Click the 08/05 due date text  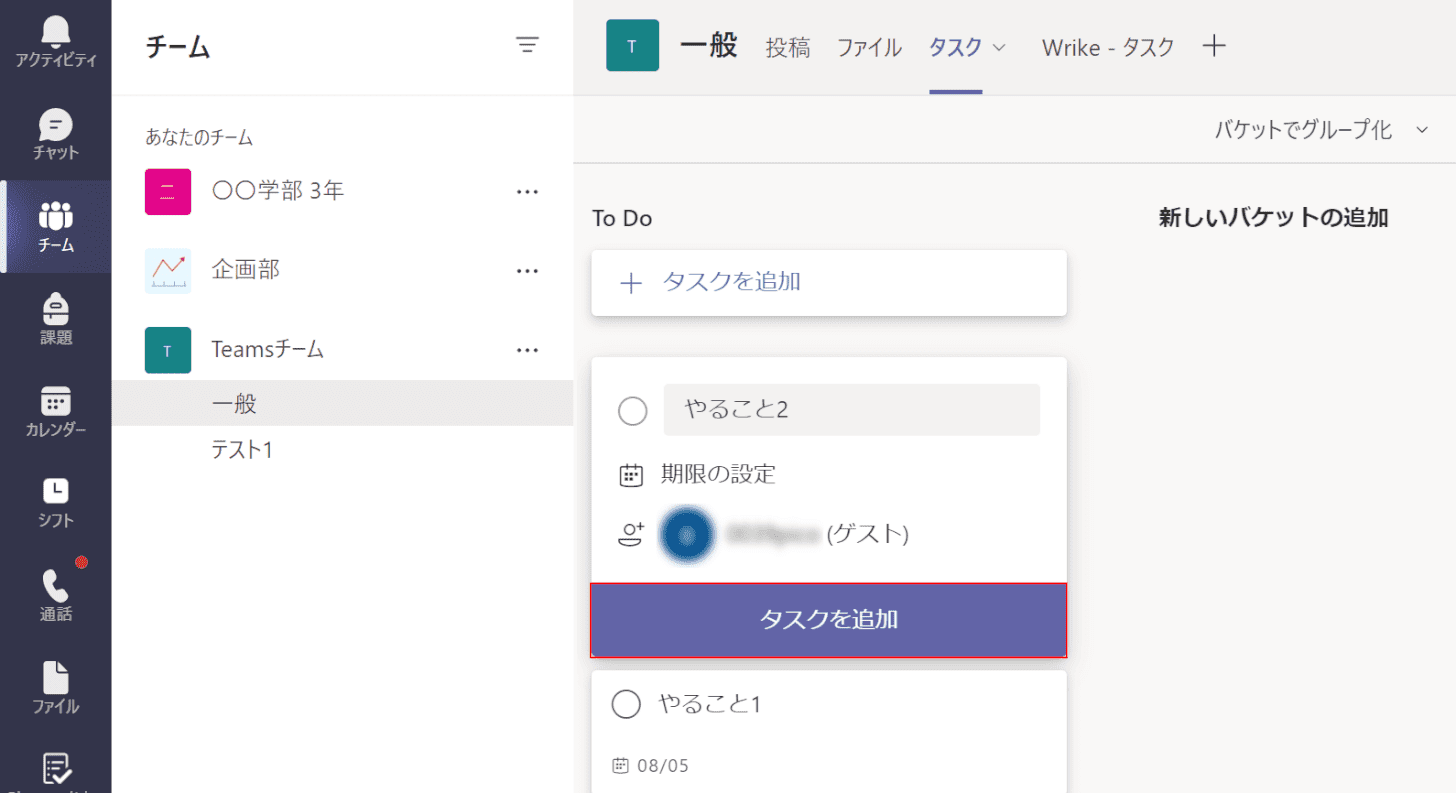pyautogui.click(x=663, y=766)
